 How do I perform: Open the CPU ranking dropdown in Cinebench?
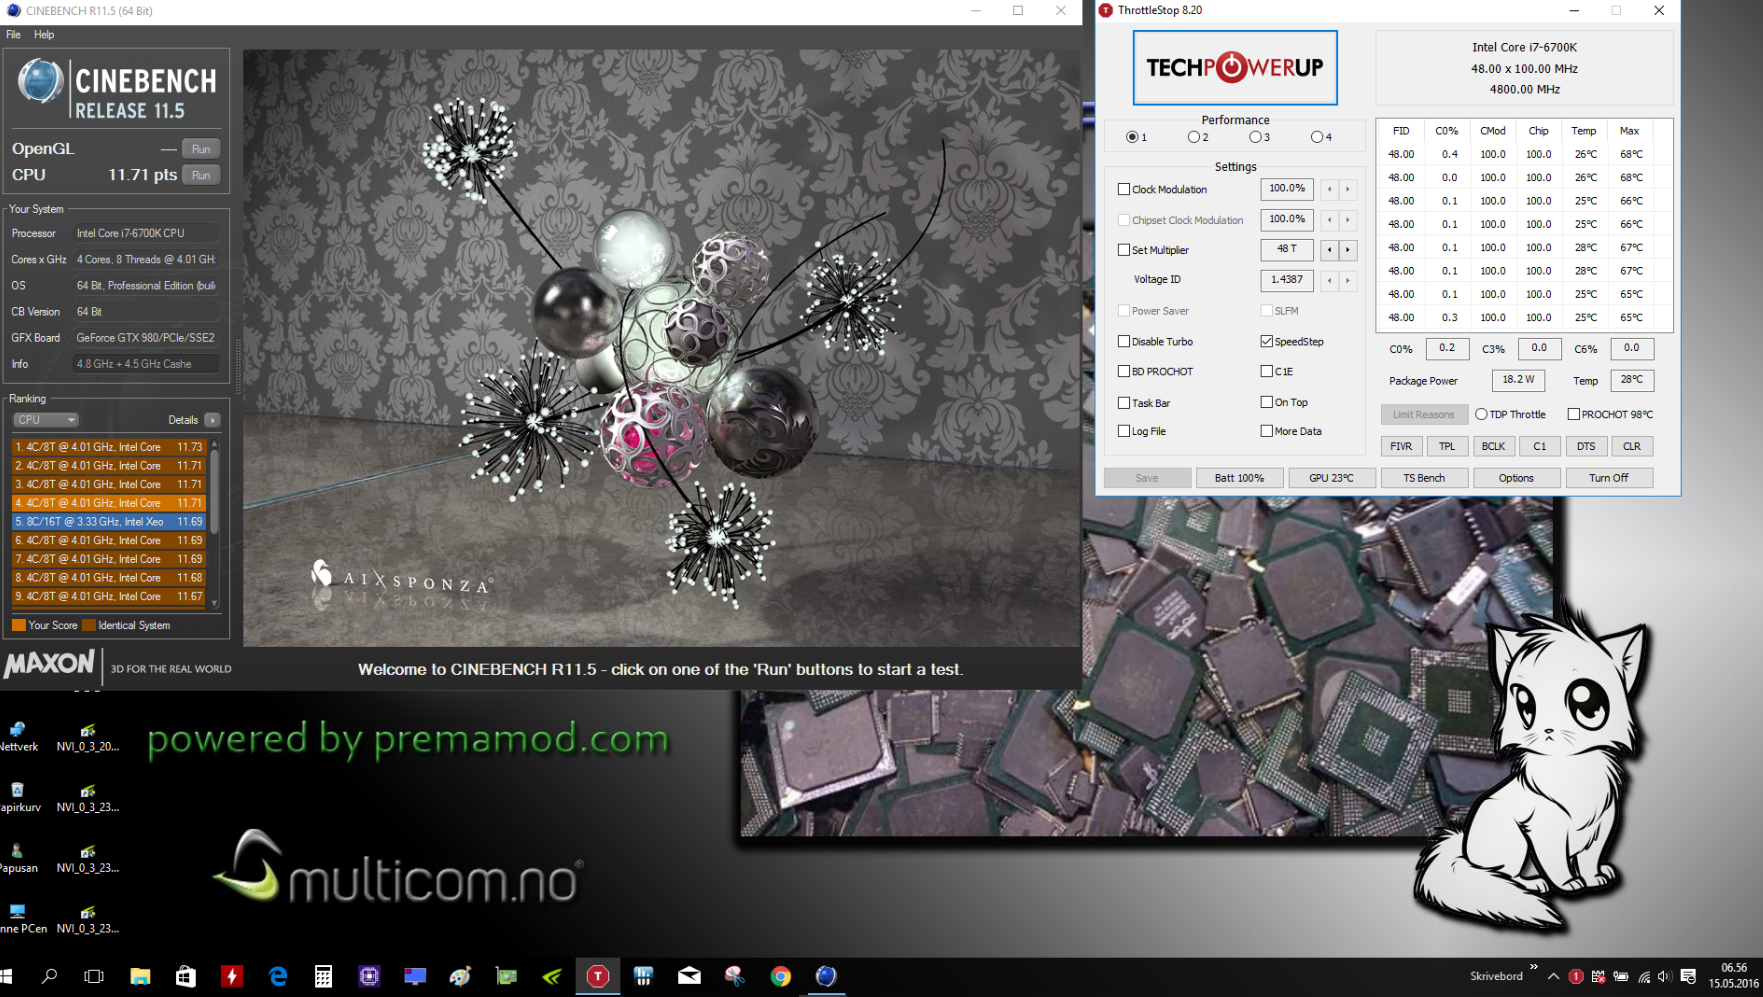click(45, 420)
